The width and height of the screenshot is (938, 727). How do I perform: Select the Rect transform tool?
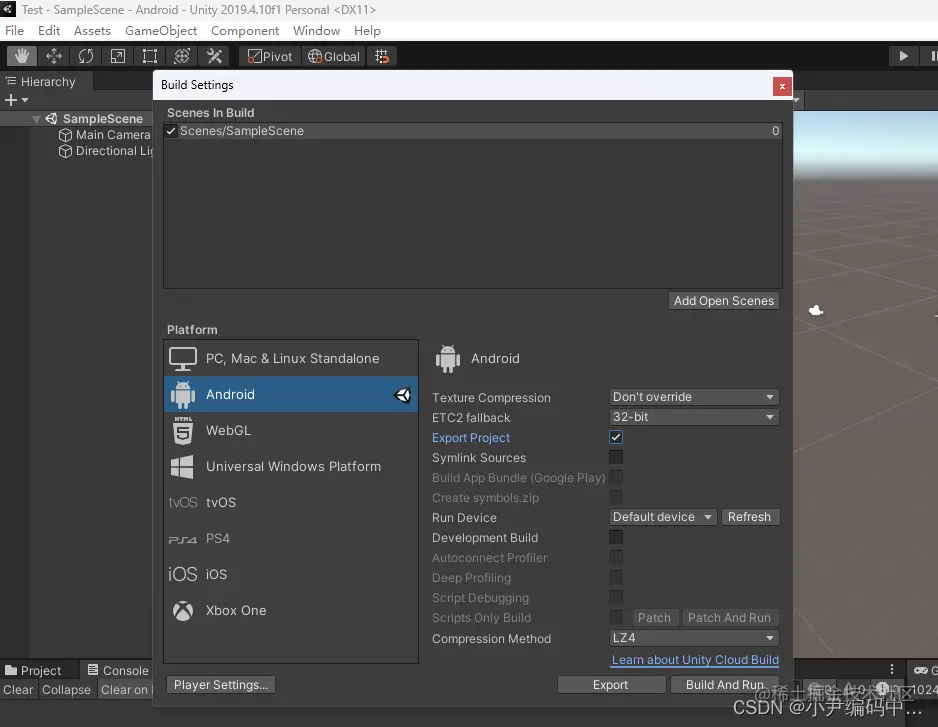150,56
